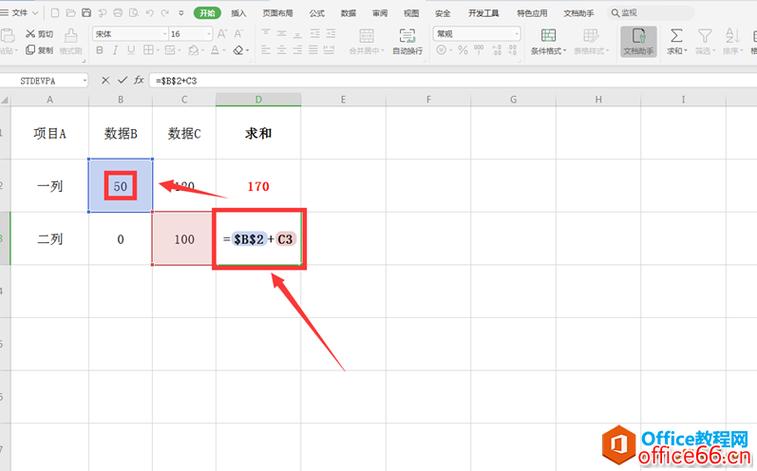Click the 合并居中 merge button
Screen dimensions: 757x471
point(366,41)
